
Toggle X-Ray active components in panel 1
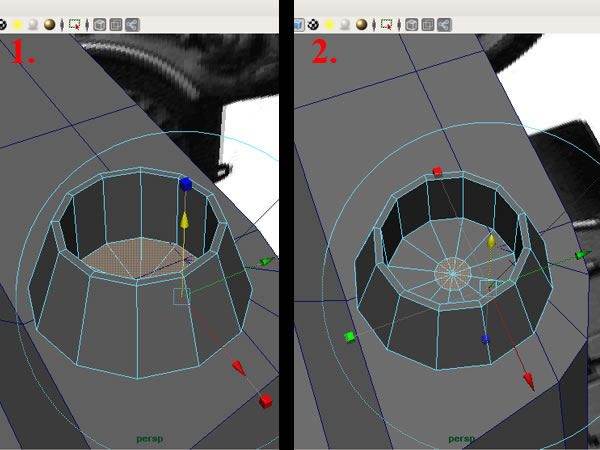tap(116, 25)
